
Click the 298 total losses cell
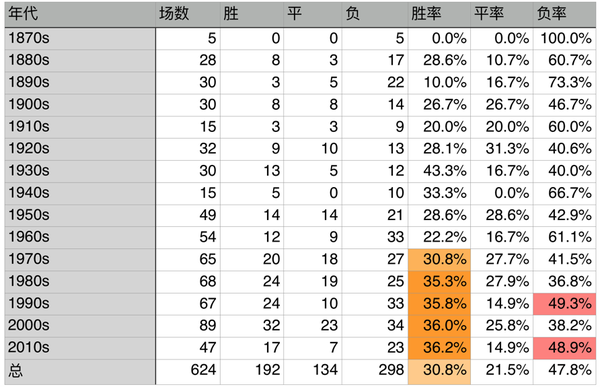pyautogui.click(x=375, y=371)
